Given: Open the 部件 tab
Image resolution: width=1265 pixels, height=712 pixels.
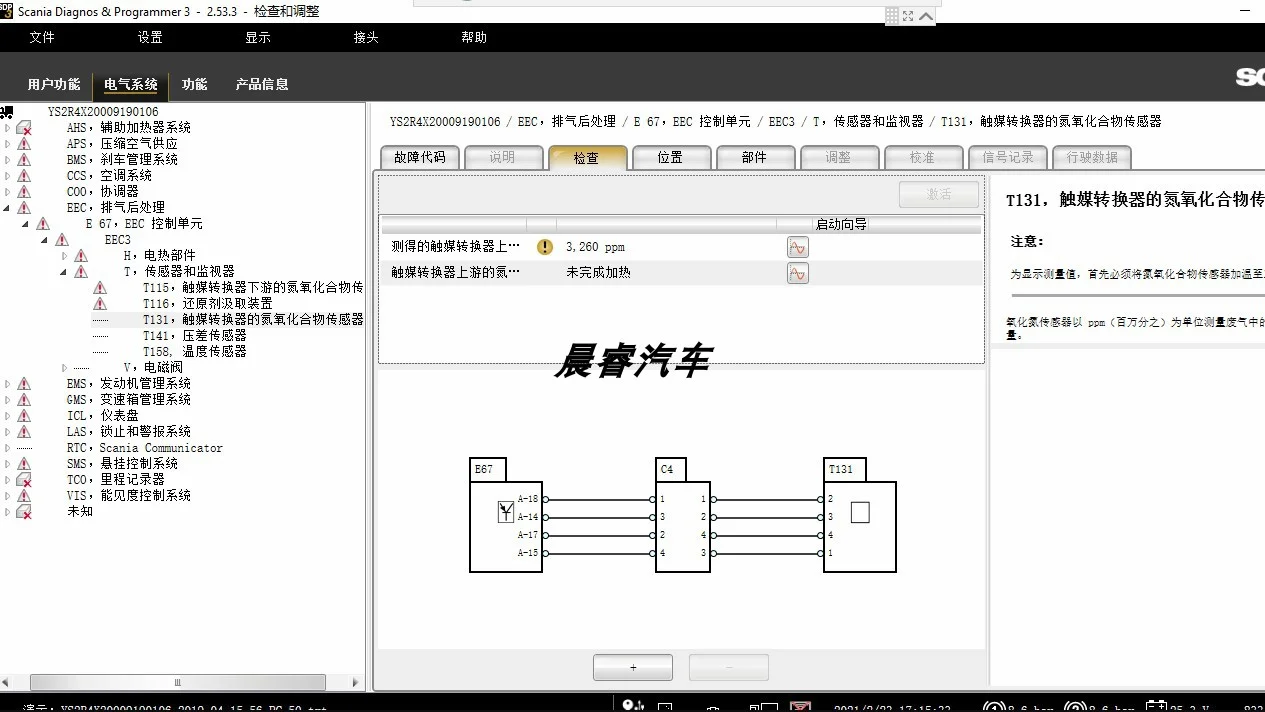Looking at the screenshot, I should (755, 158).
